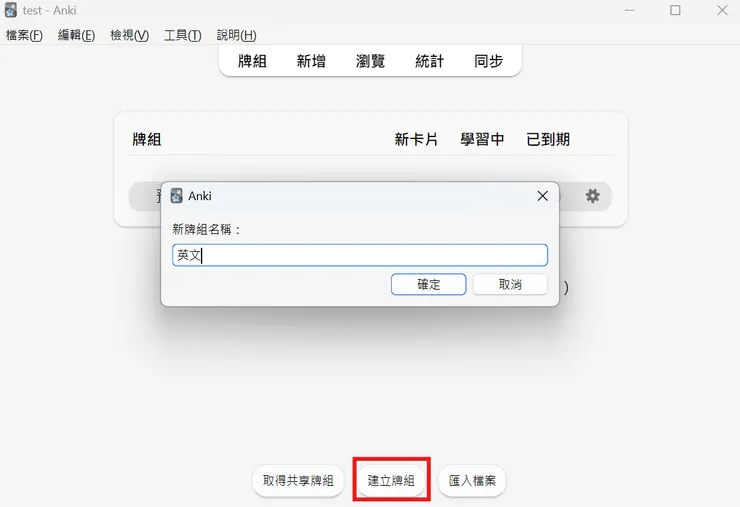740x507 pixels.
Task: Cancel with the 取消 button
Action: click(510, 284)
